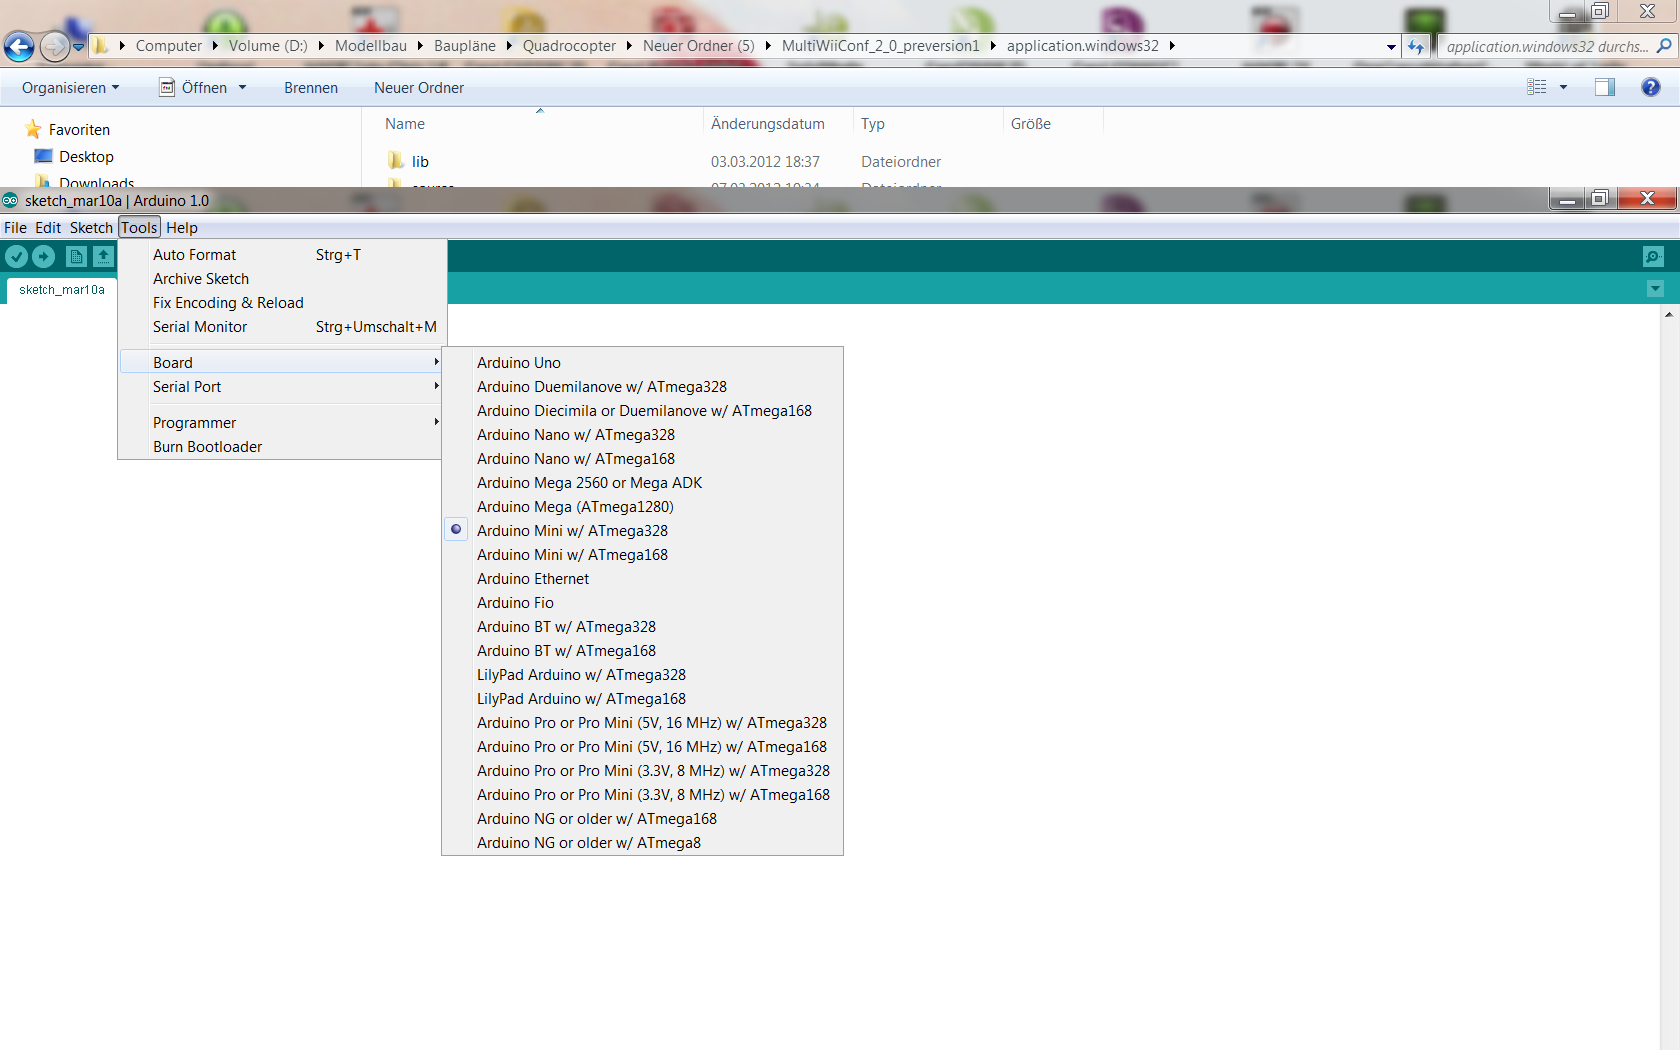Open the sketch tab dropdown arrow
The image size is (1680, 1050).
(x=1655, y=289)
